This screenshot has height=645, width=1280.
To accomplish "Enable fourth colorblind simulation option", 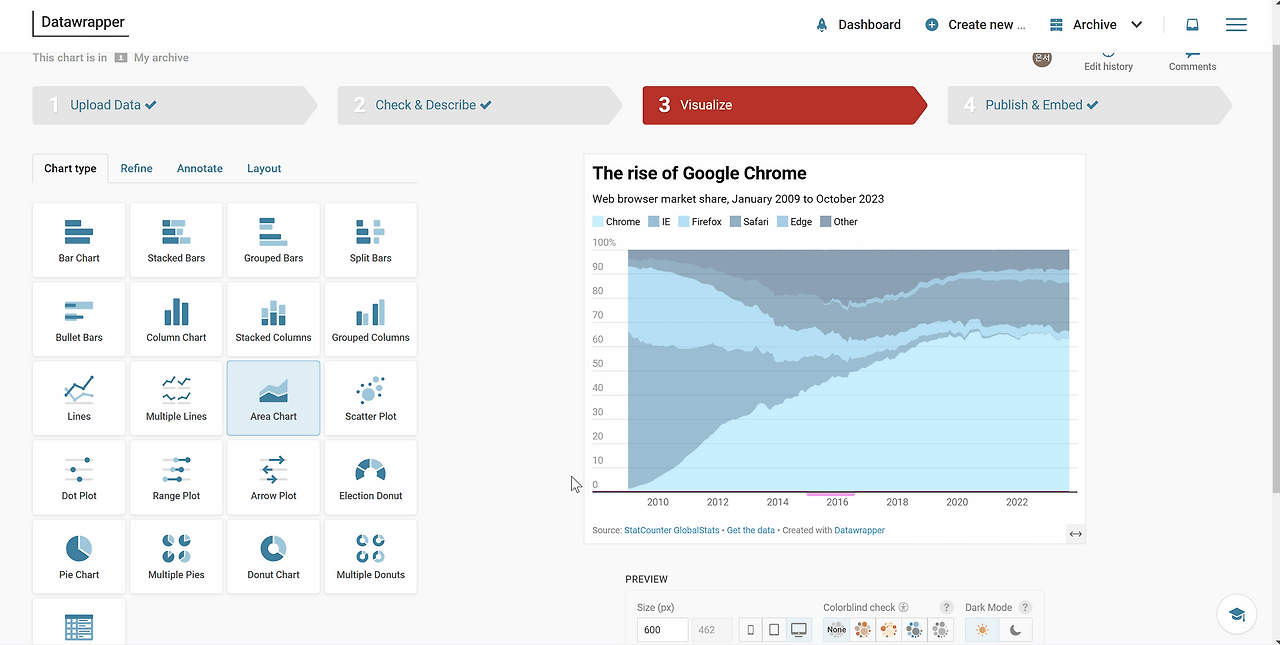I will pyautogui.click(x=914, y=630).
